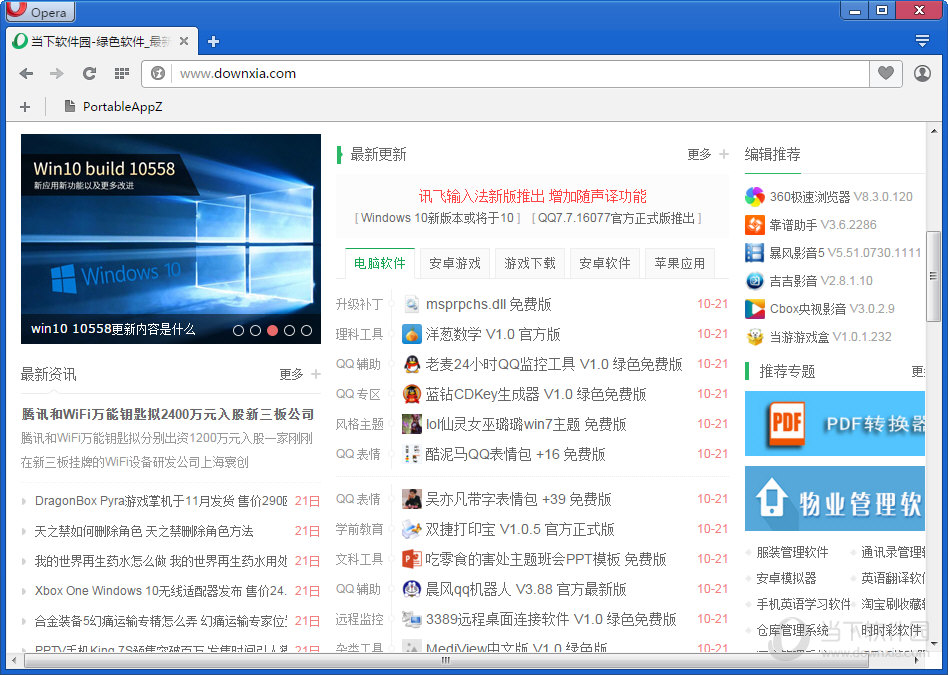This screenshot has width=948, height=675.
Task: Switch to the 安卓游戏 tab
Action: point(455,263)
